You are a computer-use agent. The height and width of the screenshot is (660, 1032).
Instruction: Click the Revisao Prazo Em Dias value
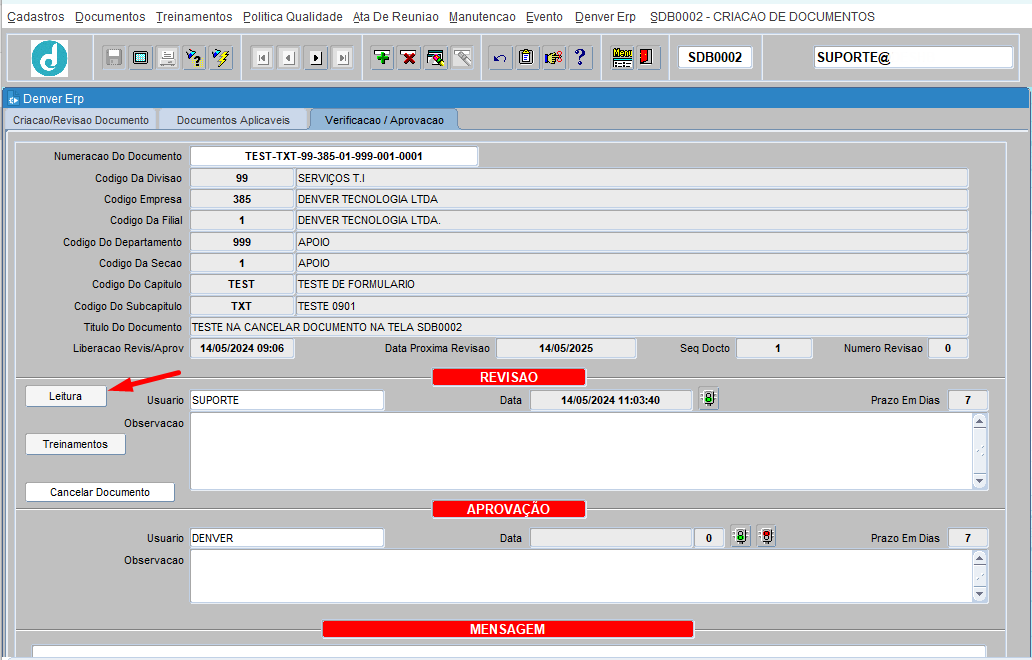pyautogui.click(x=968, y=400)
